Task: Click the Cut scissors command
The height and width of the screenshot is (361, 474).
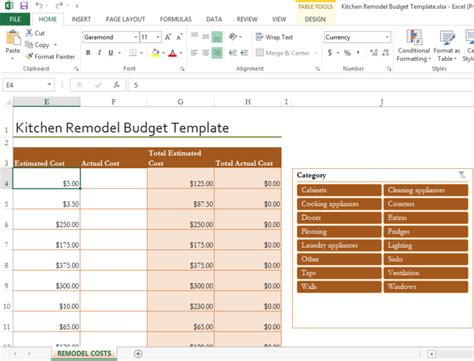Action: point(35,33)
